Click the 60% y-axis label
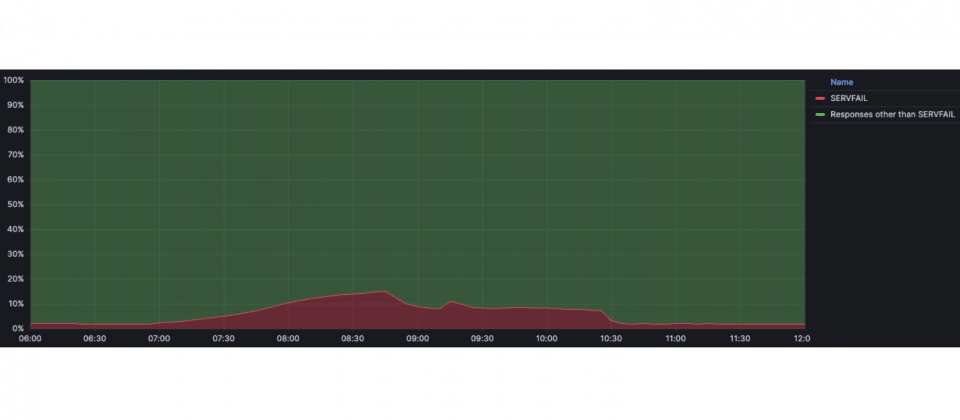The width and height of the screenshot is (960, 420). (15, 180)
